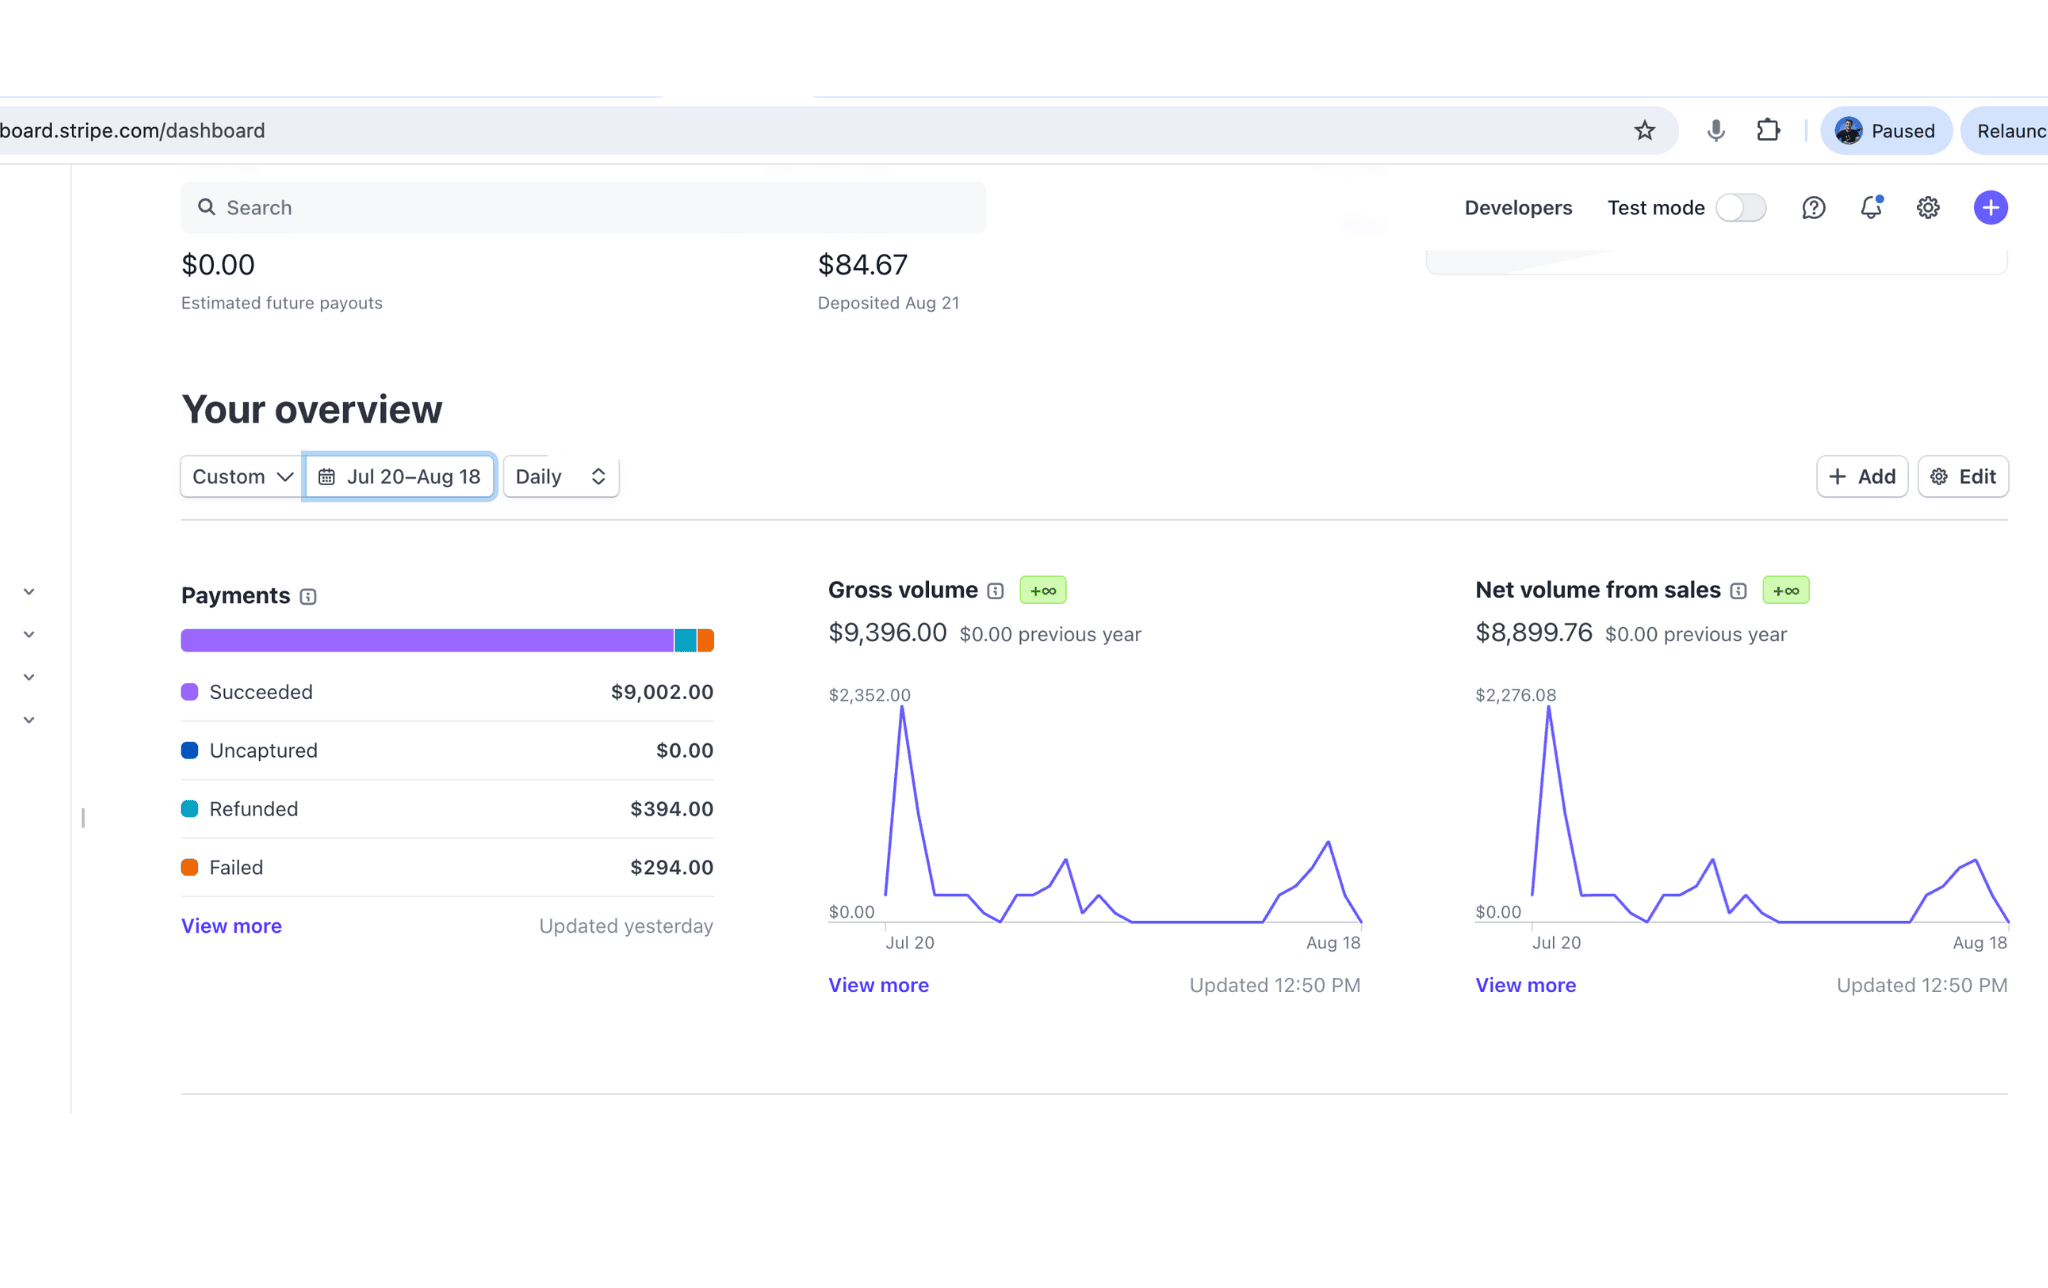Click the microphone icon in address bar
2048x1288 pixels.
[1715, 131]
